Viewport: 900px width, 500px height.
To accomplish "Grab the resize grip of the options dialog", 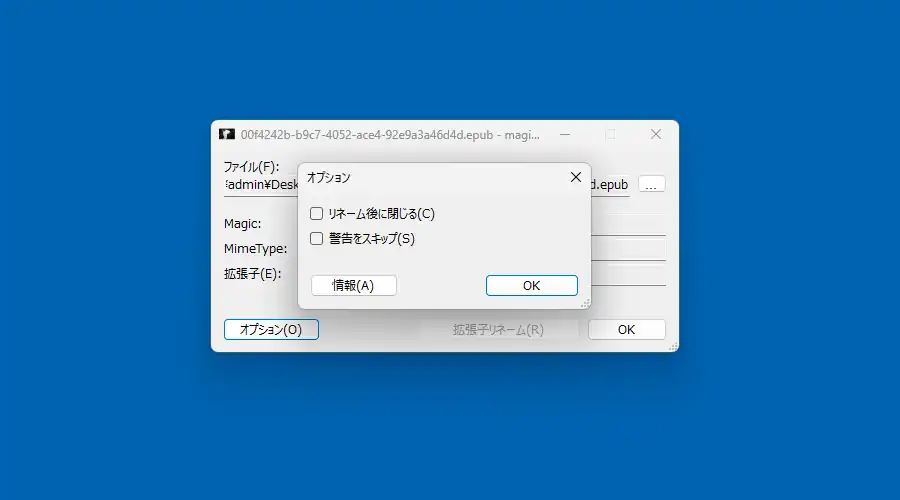I will [585, 303].
